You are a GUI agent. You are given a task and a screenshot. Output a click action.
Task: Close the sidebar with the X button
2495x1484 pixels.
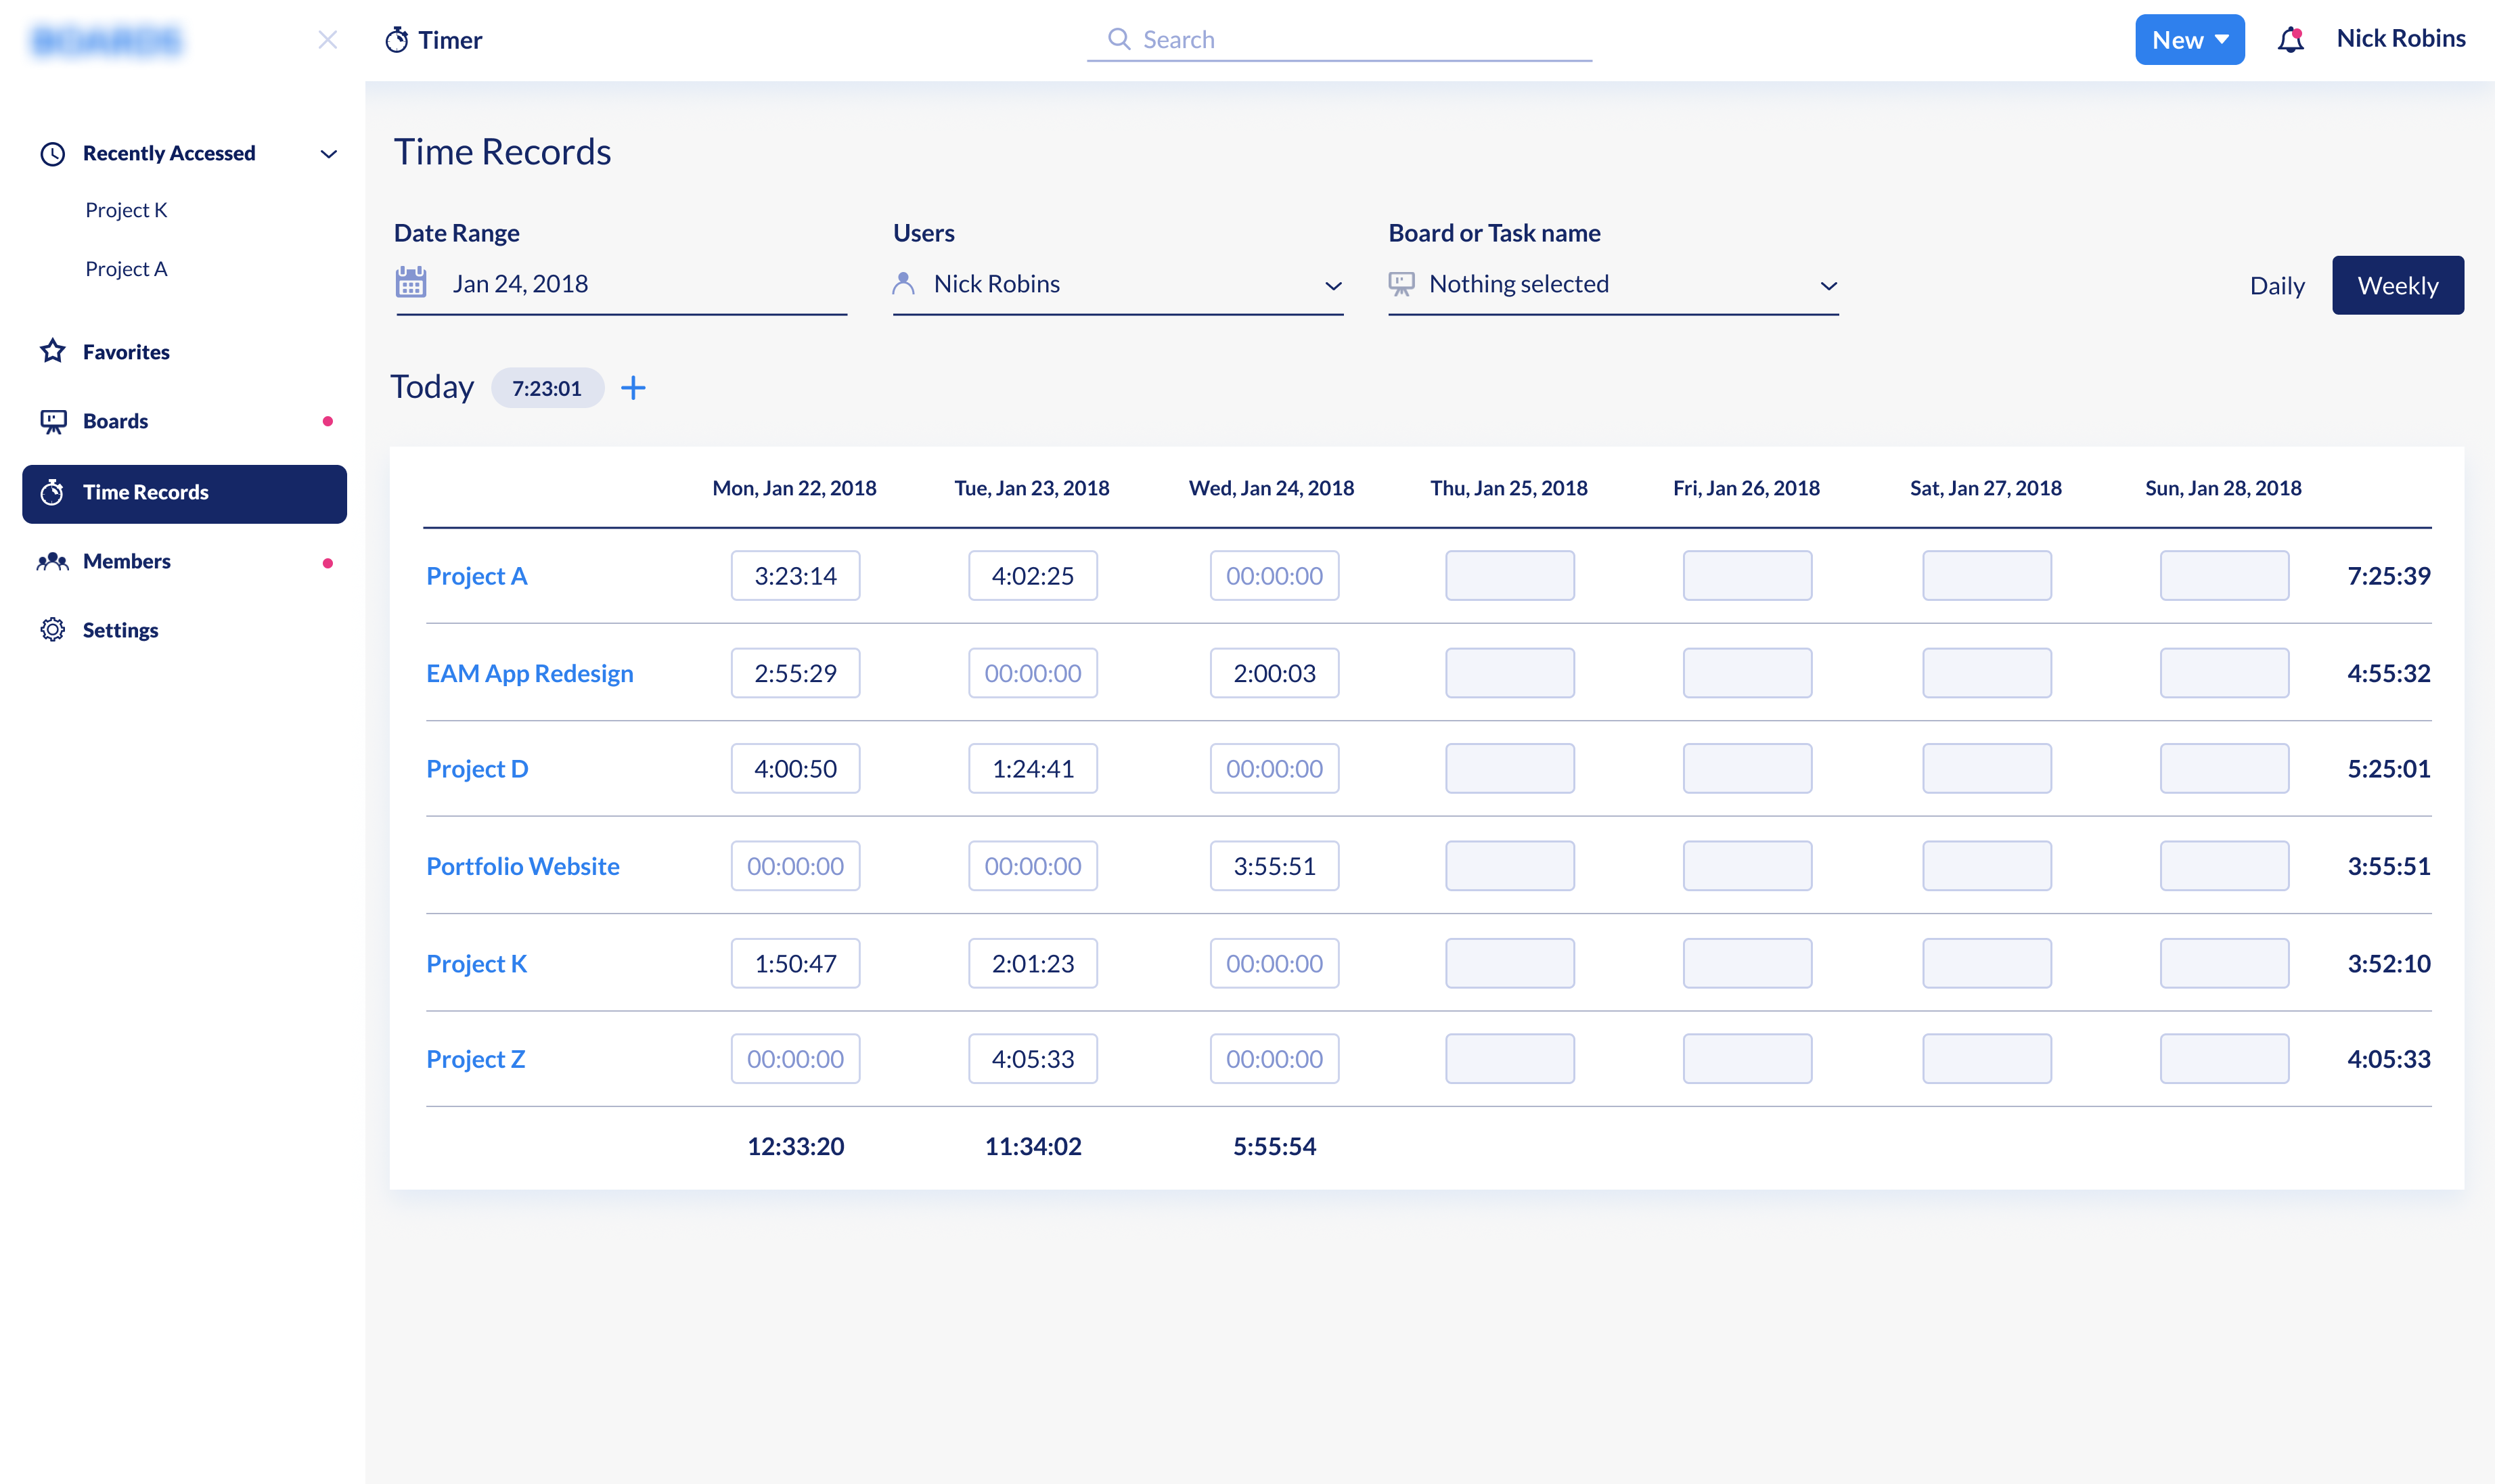click(328, 39)
